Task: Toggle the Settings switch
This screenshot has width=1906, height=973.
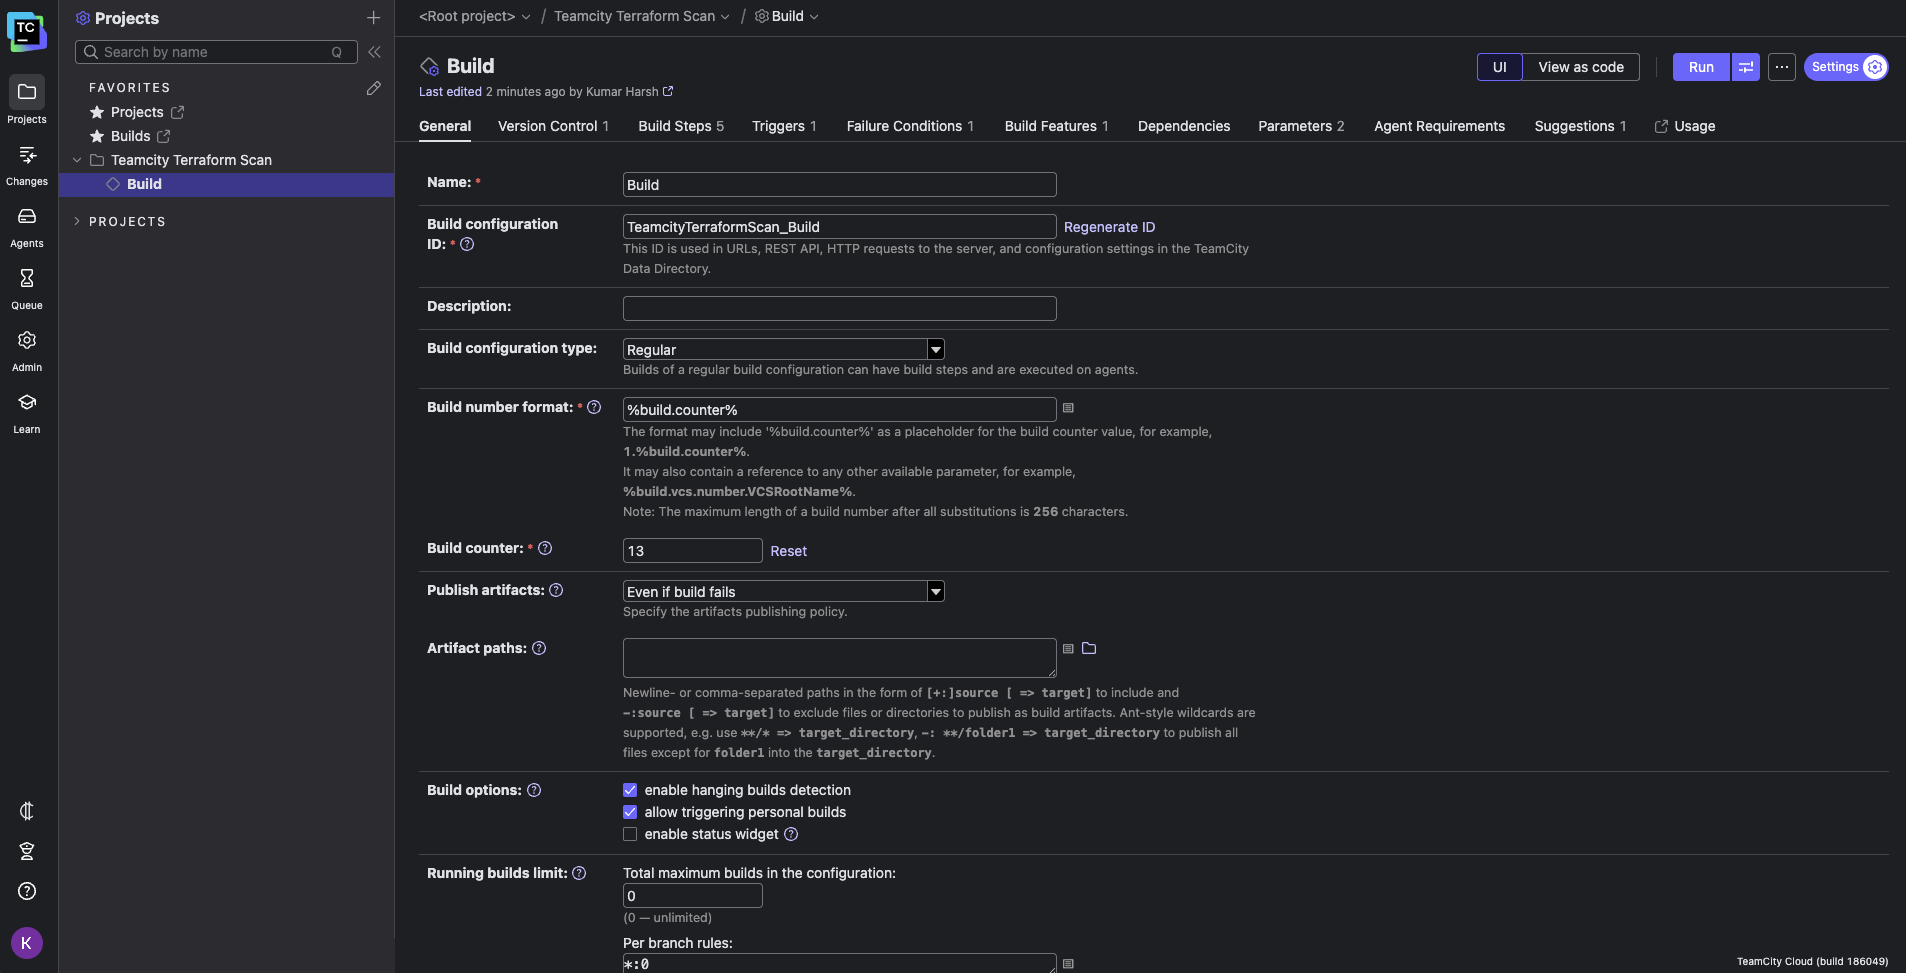Action: 1846,67
